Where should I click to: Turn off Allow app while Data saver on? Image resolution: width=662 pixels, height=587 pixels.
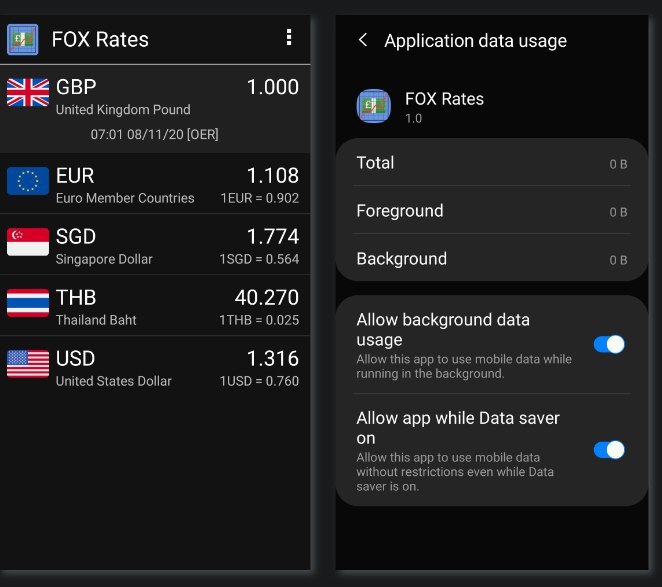pos(609,450)
